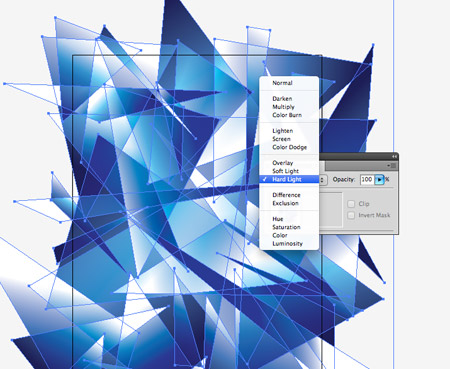Open the Opacity slider arrow button
Screen dimensions: 450x369
tap(379, 180)
